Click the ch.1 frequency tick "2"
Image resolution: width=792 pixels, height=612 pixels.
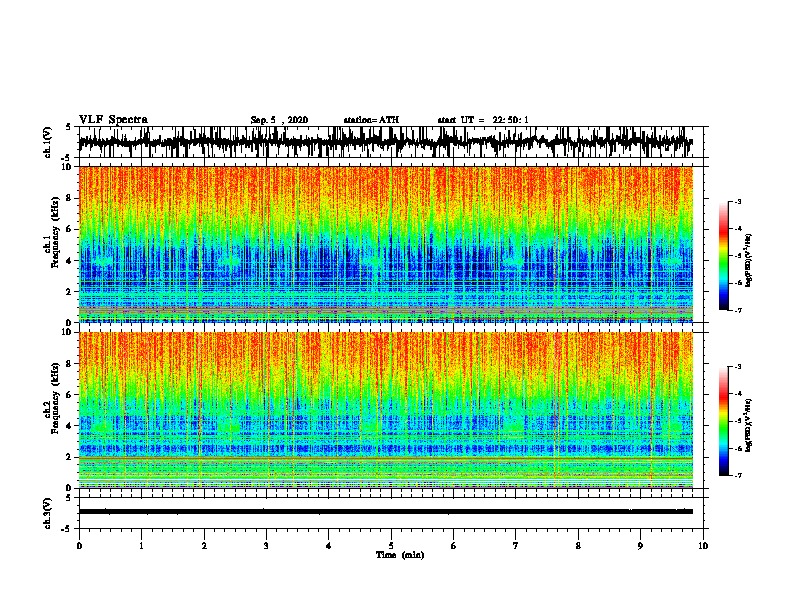[69, 292]
